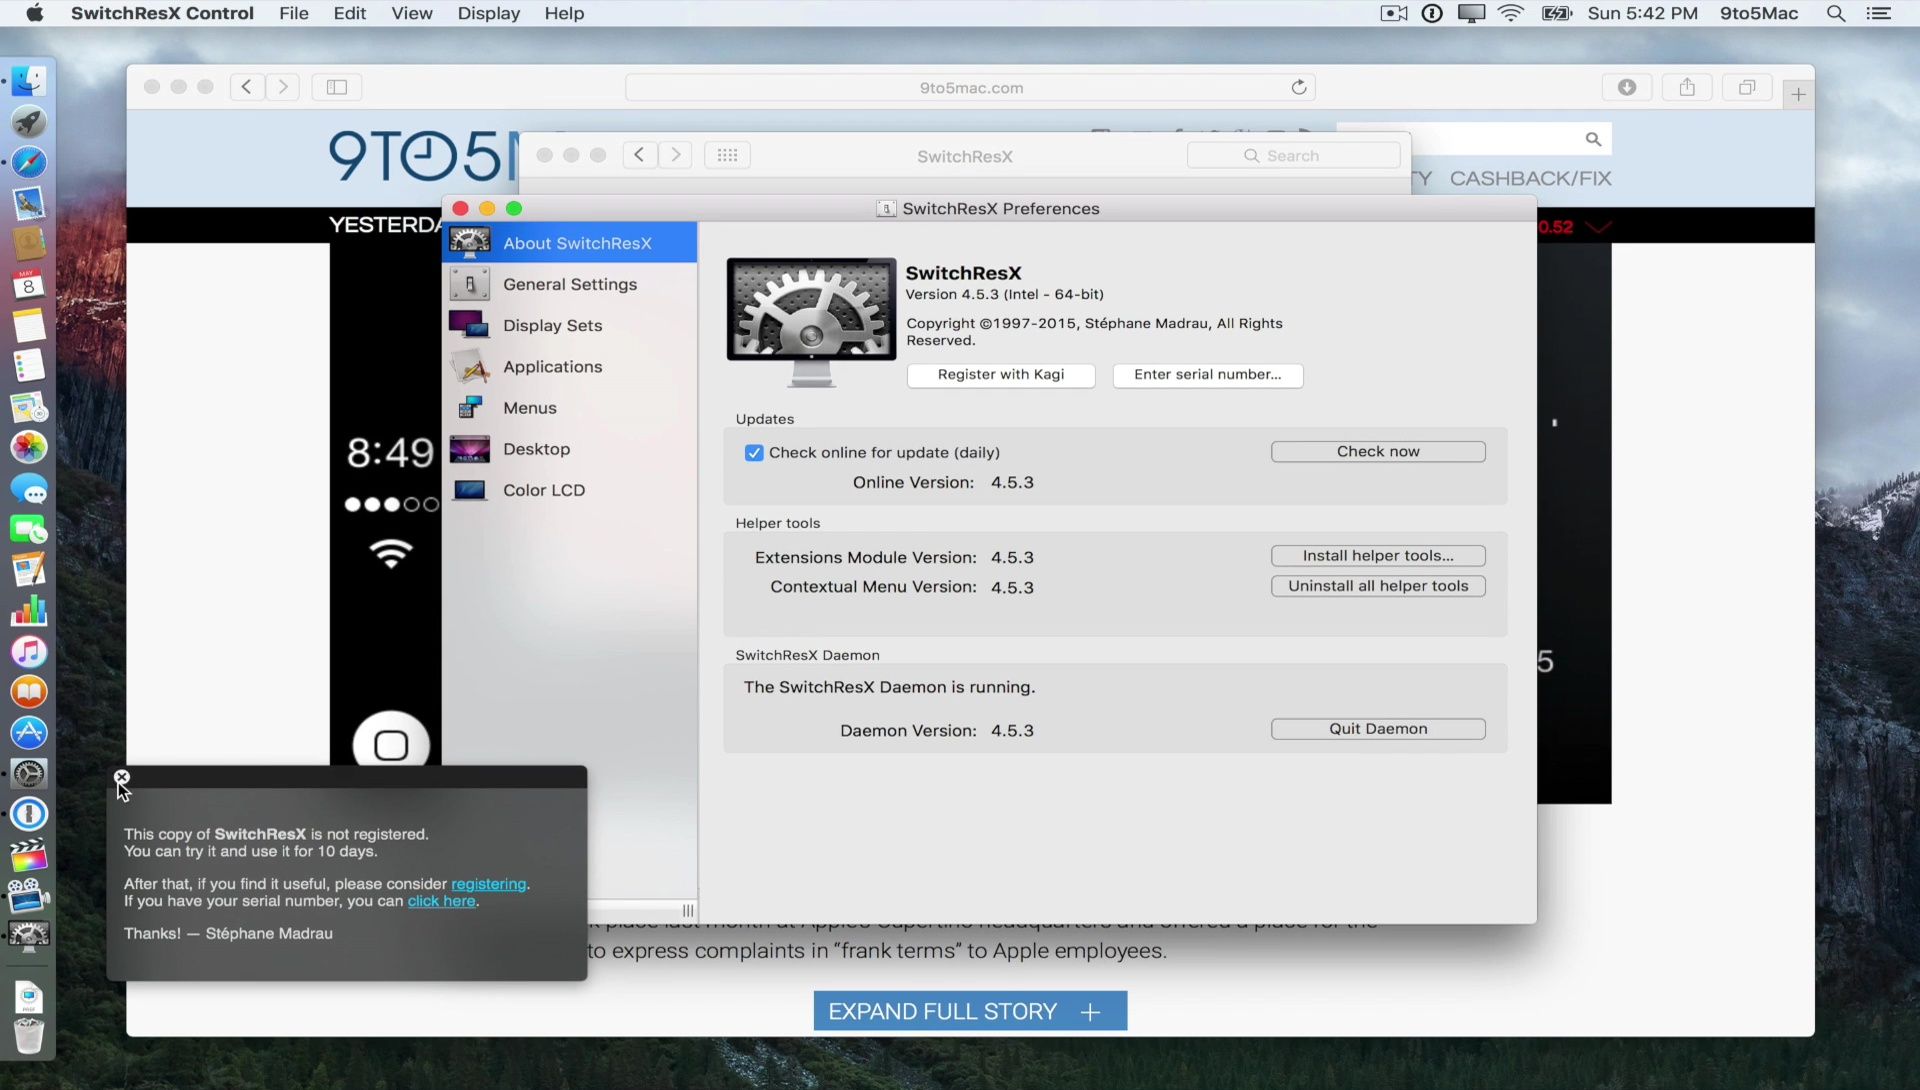Toggle Safari sidebar button

337,87
